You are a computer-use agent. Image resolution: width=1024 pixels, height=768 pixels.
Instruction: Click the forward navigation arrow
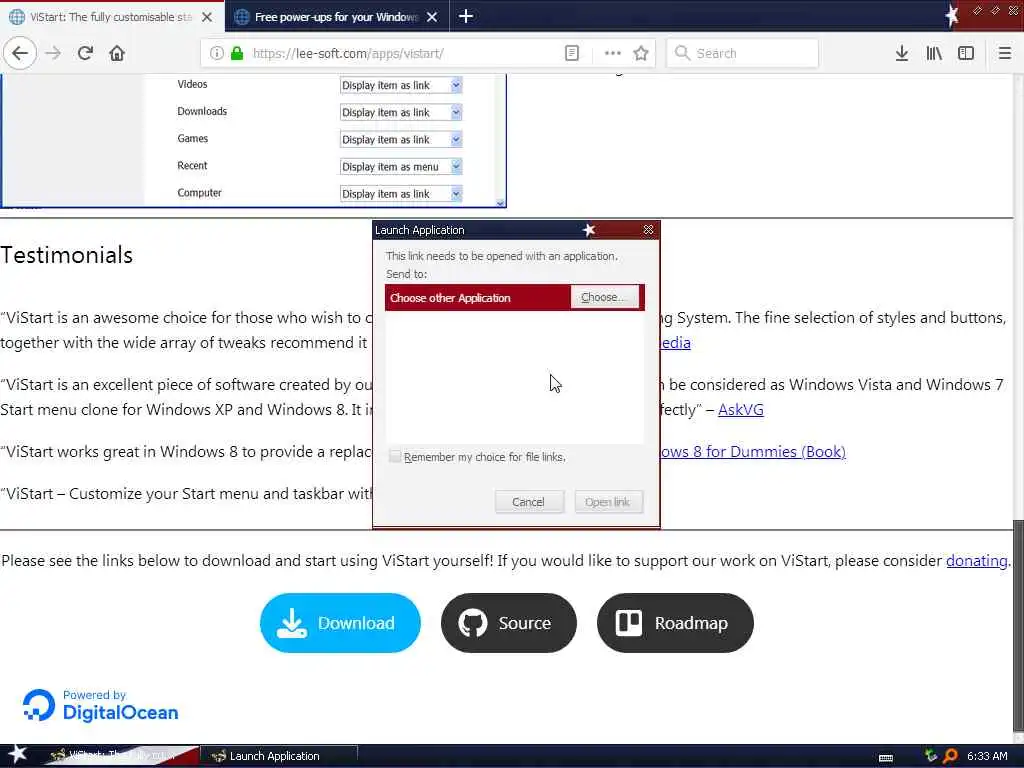tap(54, 53)
